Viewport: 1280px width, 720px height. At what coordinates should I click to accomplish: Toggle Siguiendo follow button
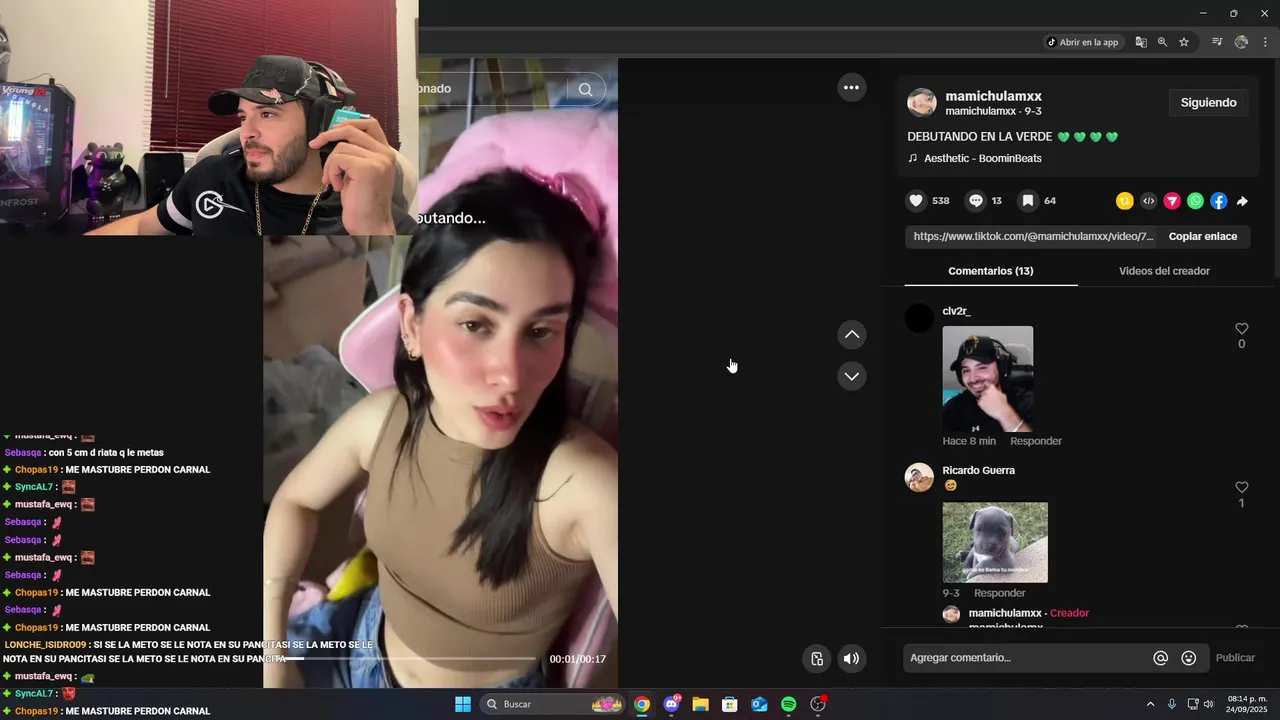(x=1208, y=103)
